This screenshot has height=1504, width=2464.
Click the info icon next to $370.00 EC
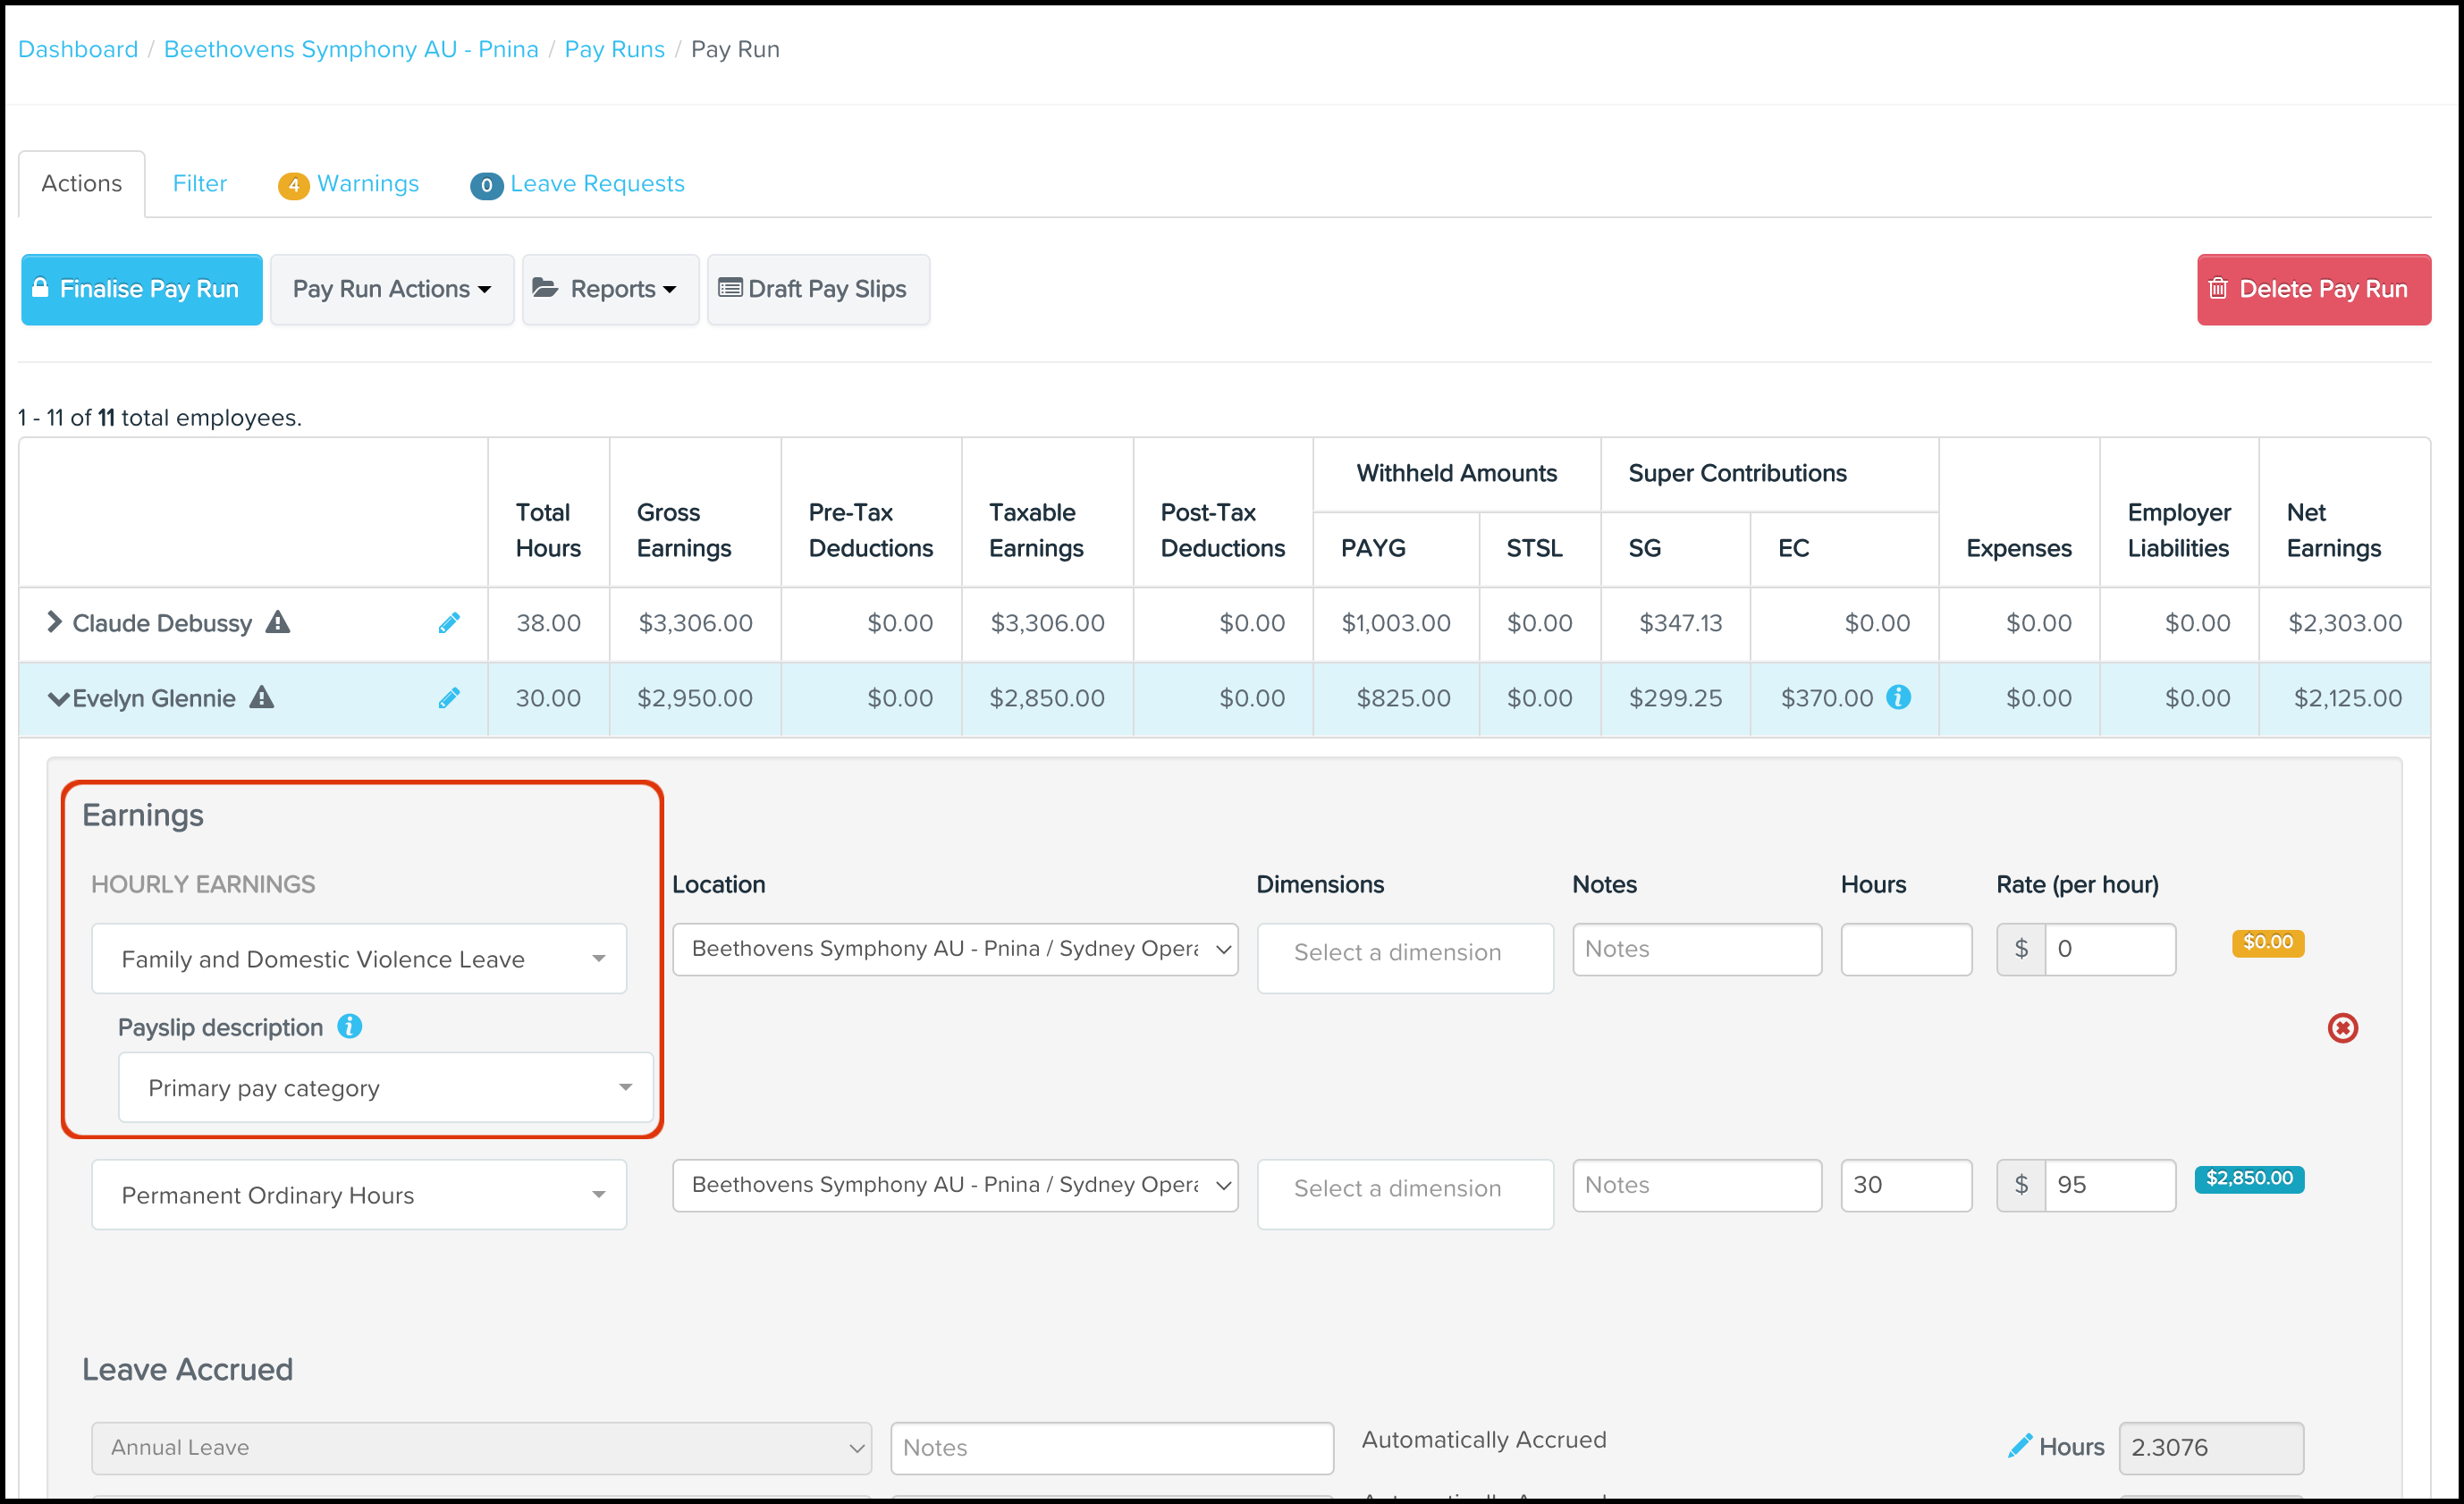click(1898, 697)
